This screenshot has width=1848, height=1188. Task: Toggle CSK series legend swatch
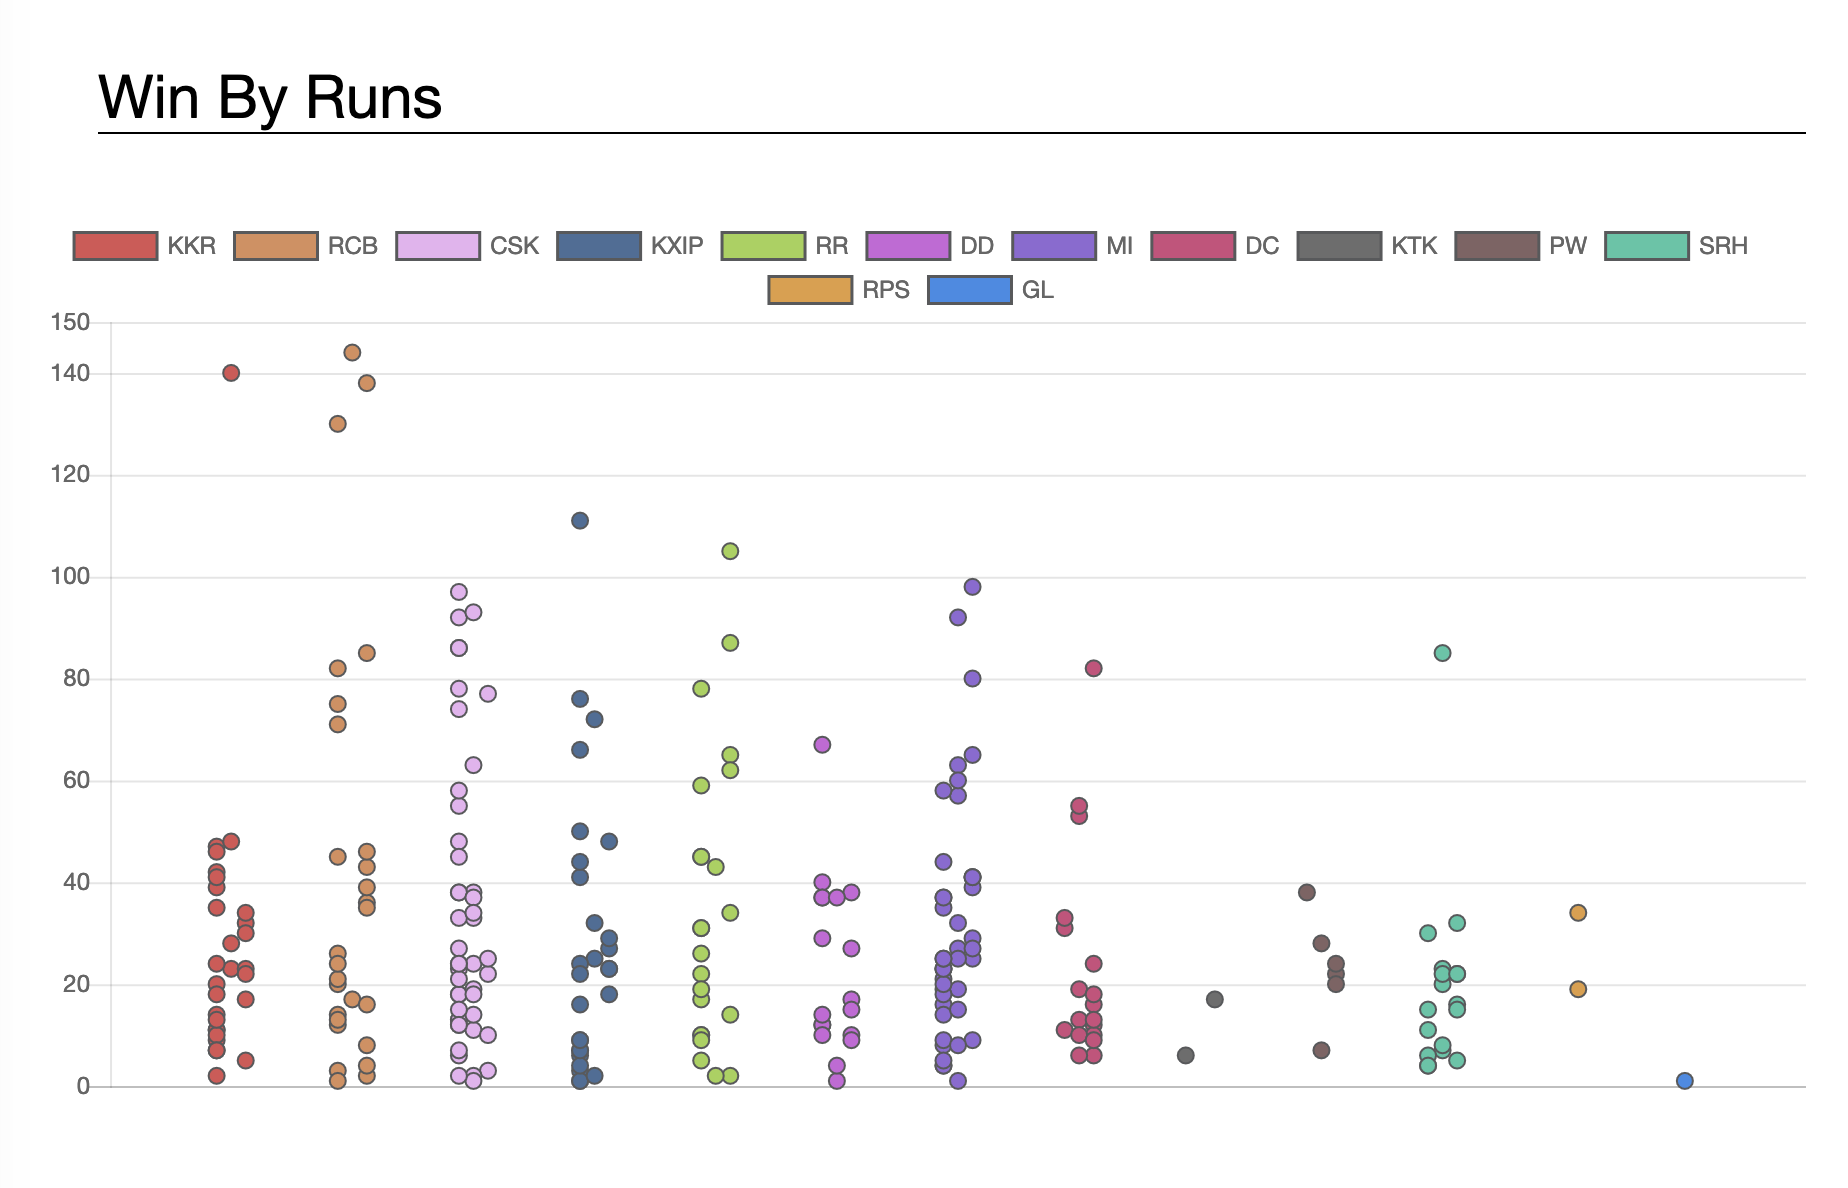pyautogui.click(x=438, y=246)
